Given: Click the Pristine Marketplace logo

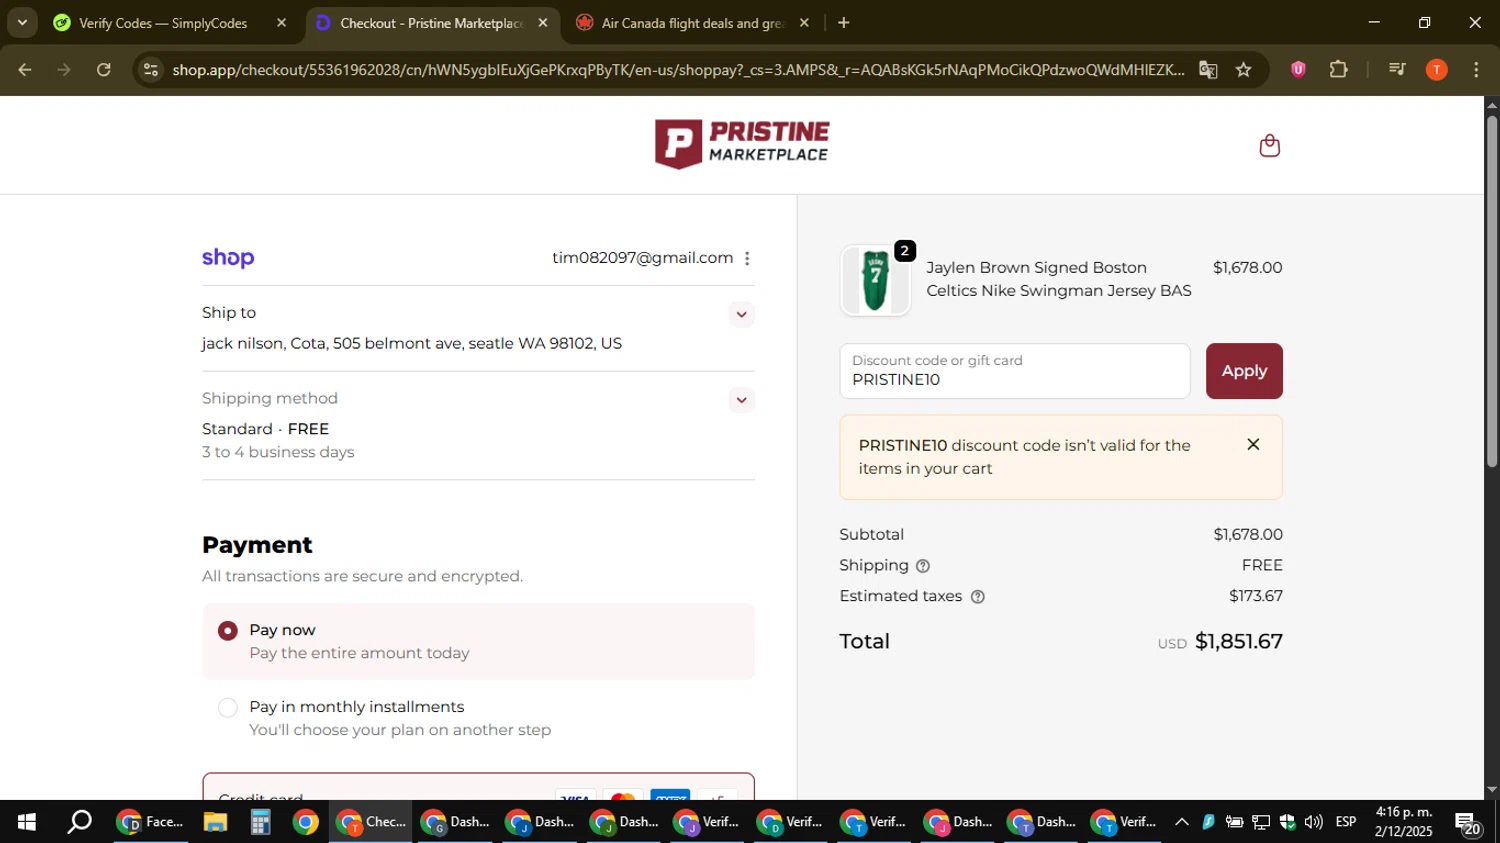Looking at the screenshot, I should (x=742, y=144).
